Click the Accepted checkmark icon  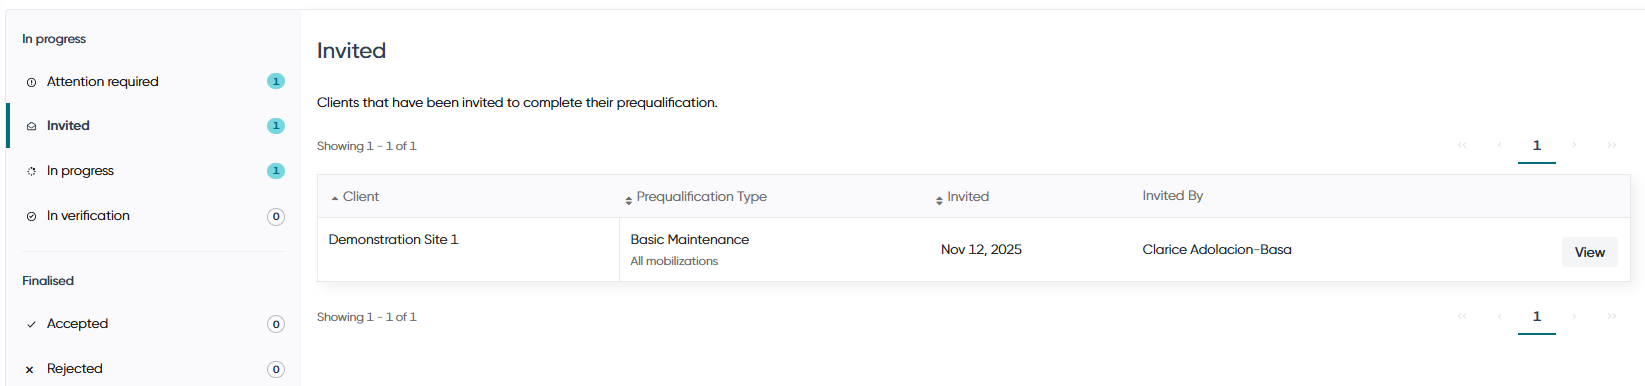click(31, 324)
